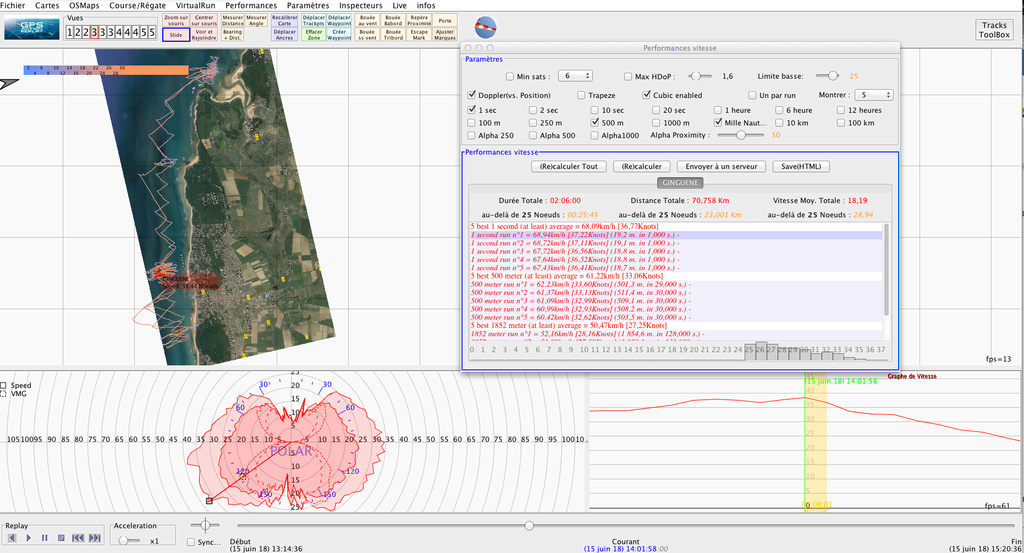Check the Alpha 500 option

click(x=533, y=135)
